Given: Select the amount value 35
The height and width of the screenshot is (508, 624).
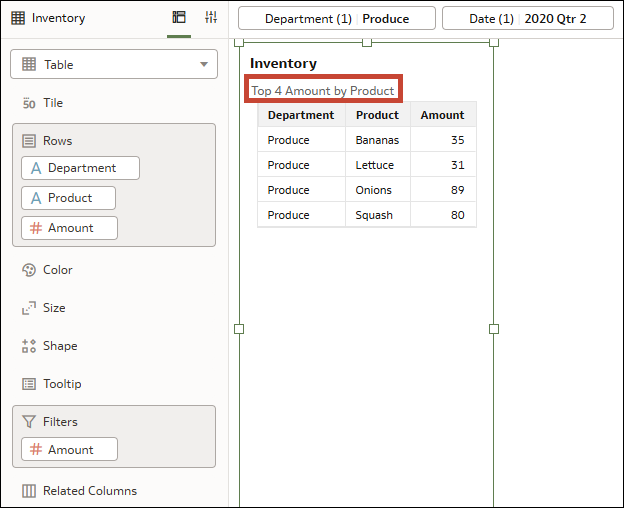Looking at the screenshot, I should coord(458,140).
